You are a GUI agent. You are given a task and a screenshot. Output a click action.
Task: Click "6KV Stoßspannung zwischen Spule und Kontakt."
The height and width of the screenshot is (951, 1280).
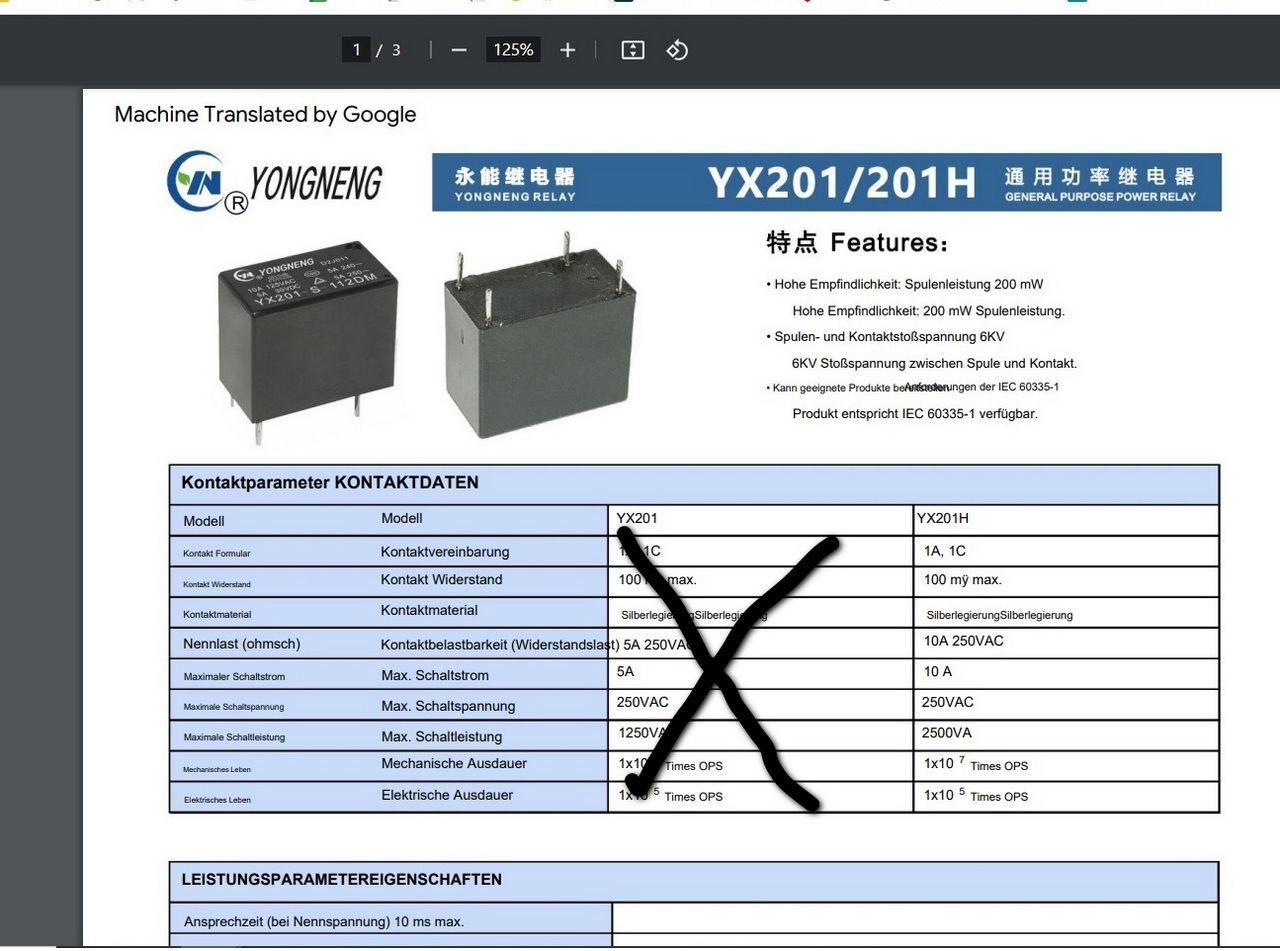pyautogui.click(x=934, y=364)
